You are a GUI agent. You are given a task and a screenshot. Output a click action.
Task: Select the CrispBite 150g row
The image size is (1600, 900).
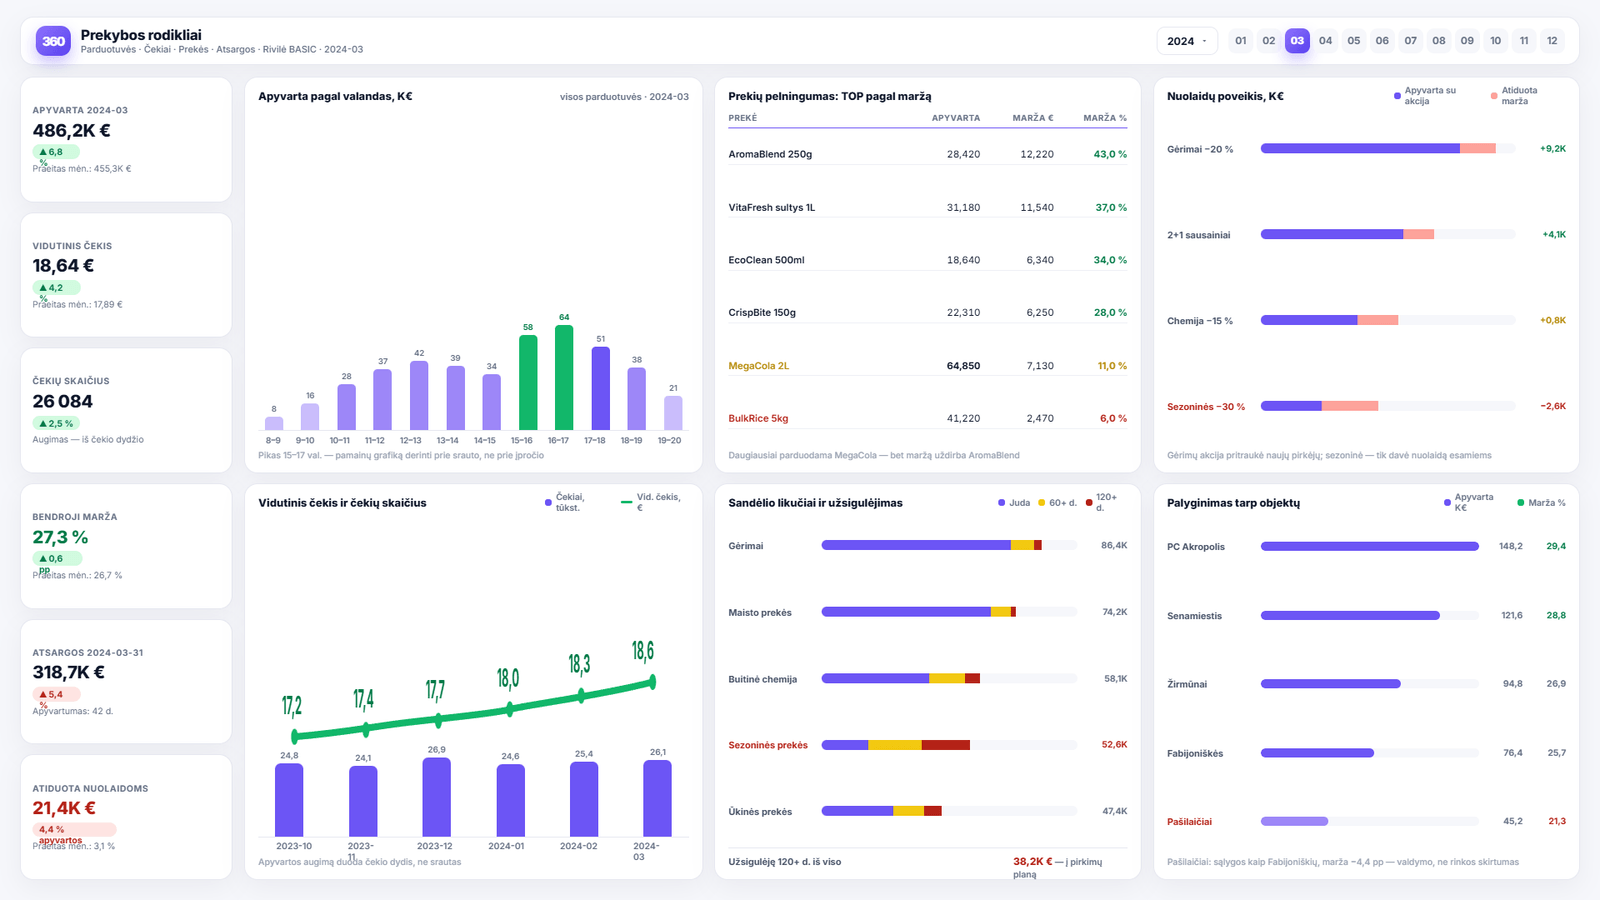[x=928, y=313]
